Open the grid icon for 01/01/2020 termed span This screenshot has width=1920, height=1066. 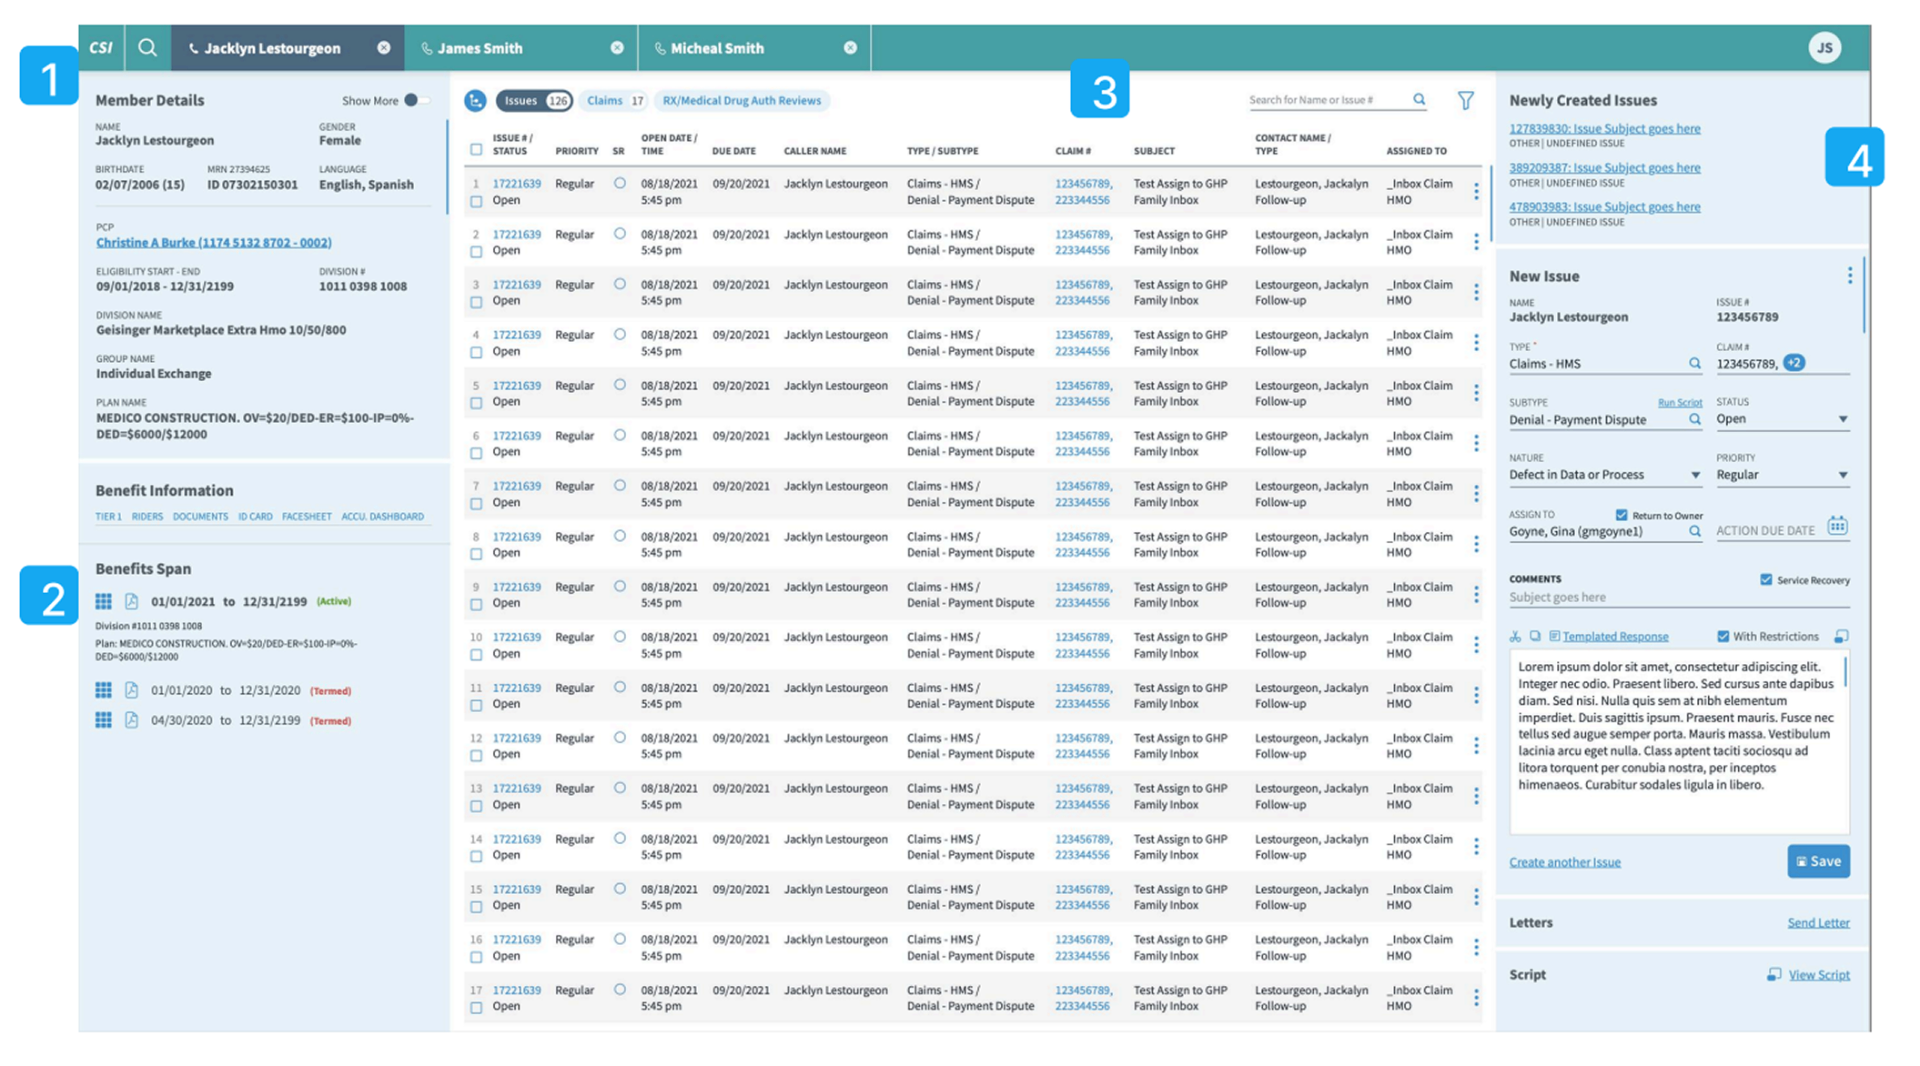pos(103,690)
